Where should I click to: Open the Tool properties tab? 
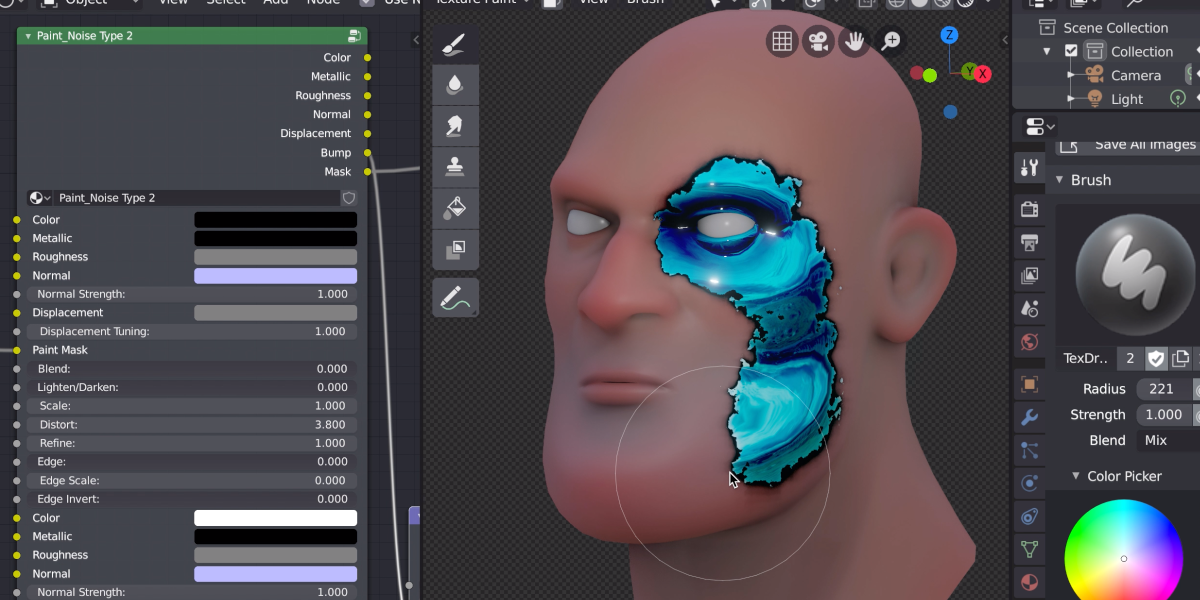pos(1029,168)
